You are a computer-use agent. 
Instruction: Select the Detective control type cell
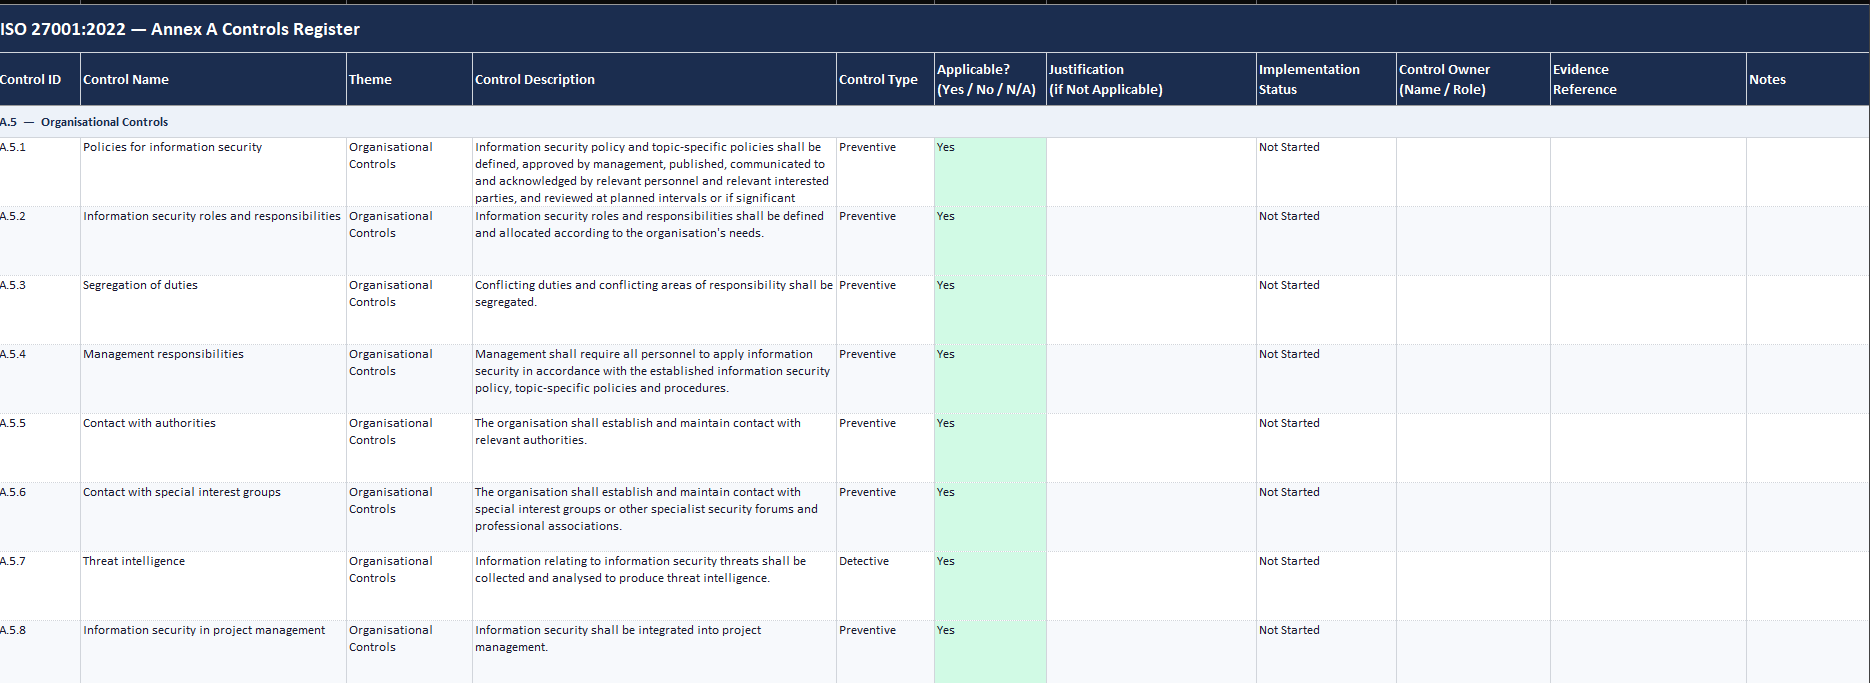(885, 586)
